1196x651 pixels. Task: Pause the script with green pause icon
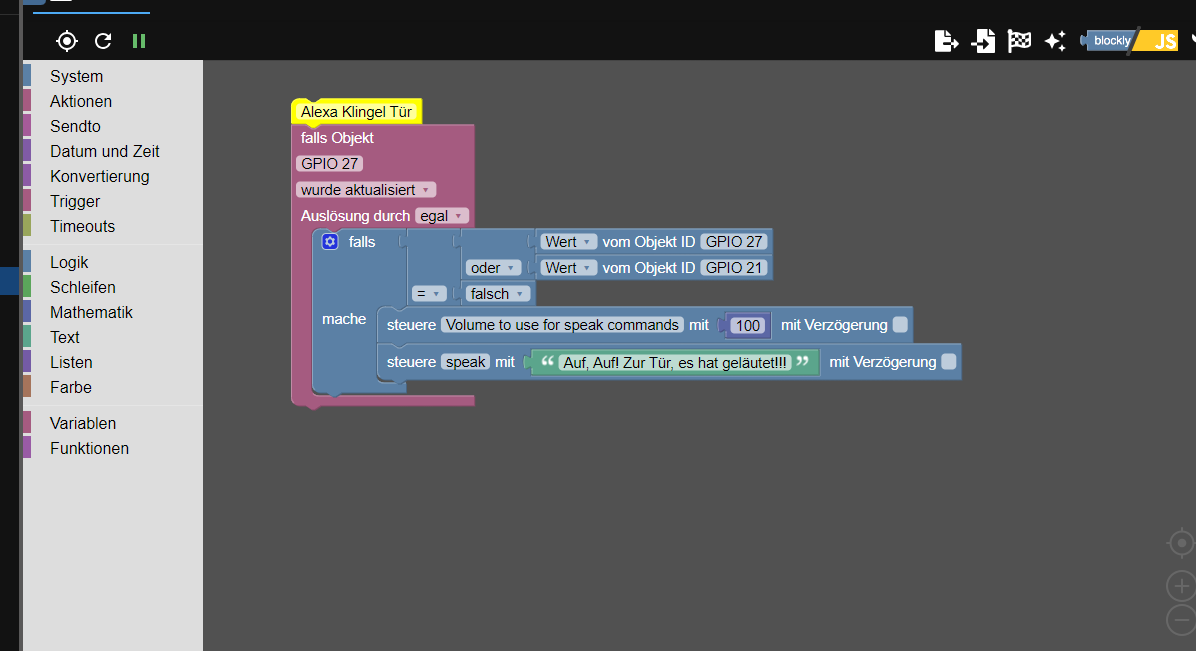click(139, 40)
